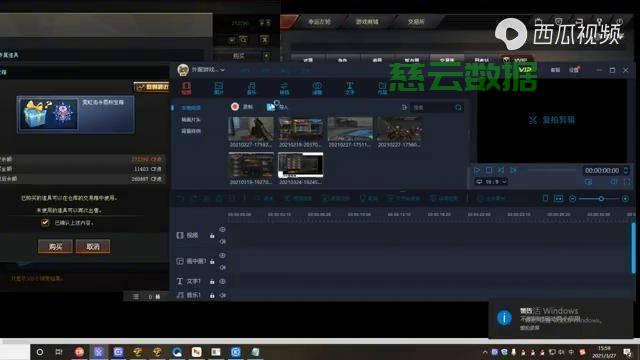
Task: Click the timeline zoom slider handle
Action: click(x=601, y=199)
